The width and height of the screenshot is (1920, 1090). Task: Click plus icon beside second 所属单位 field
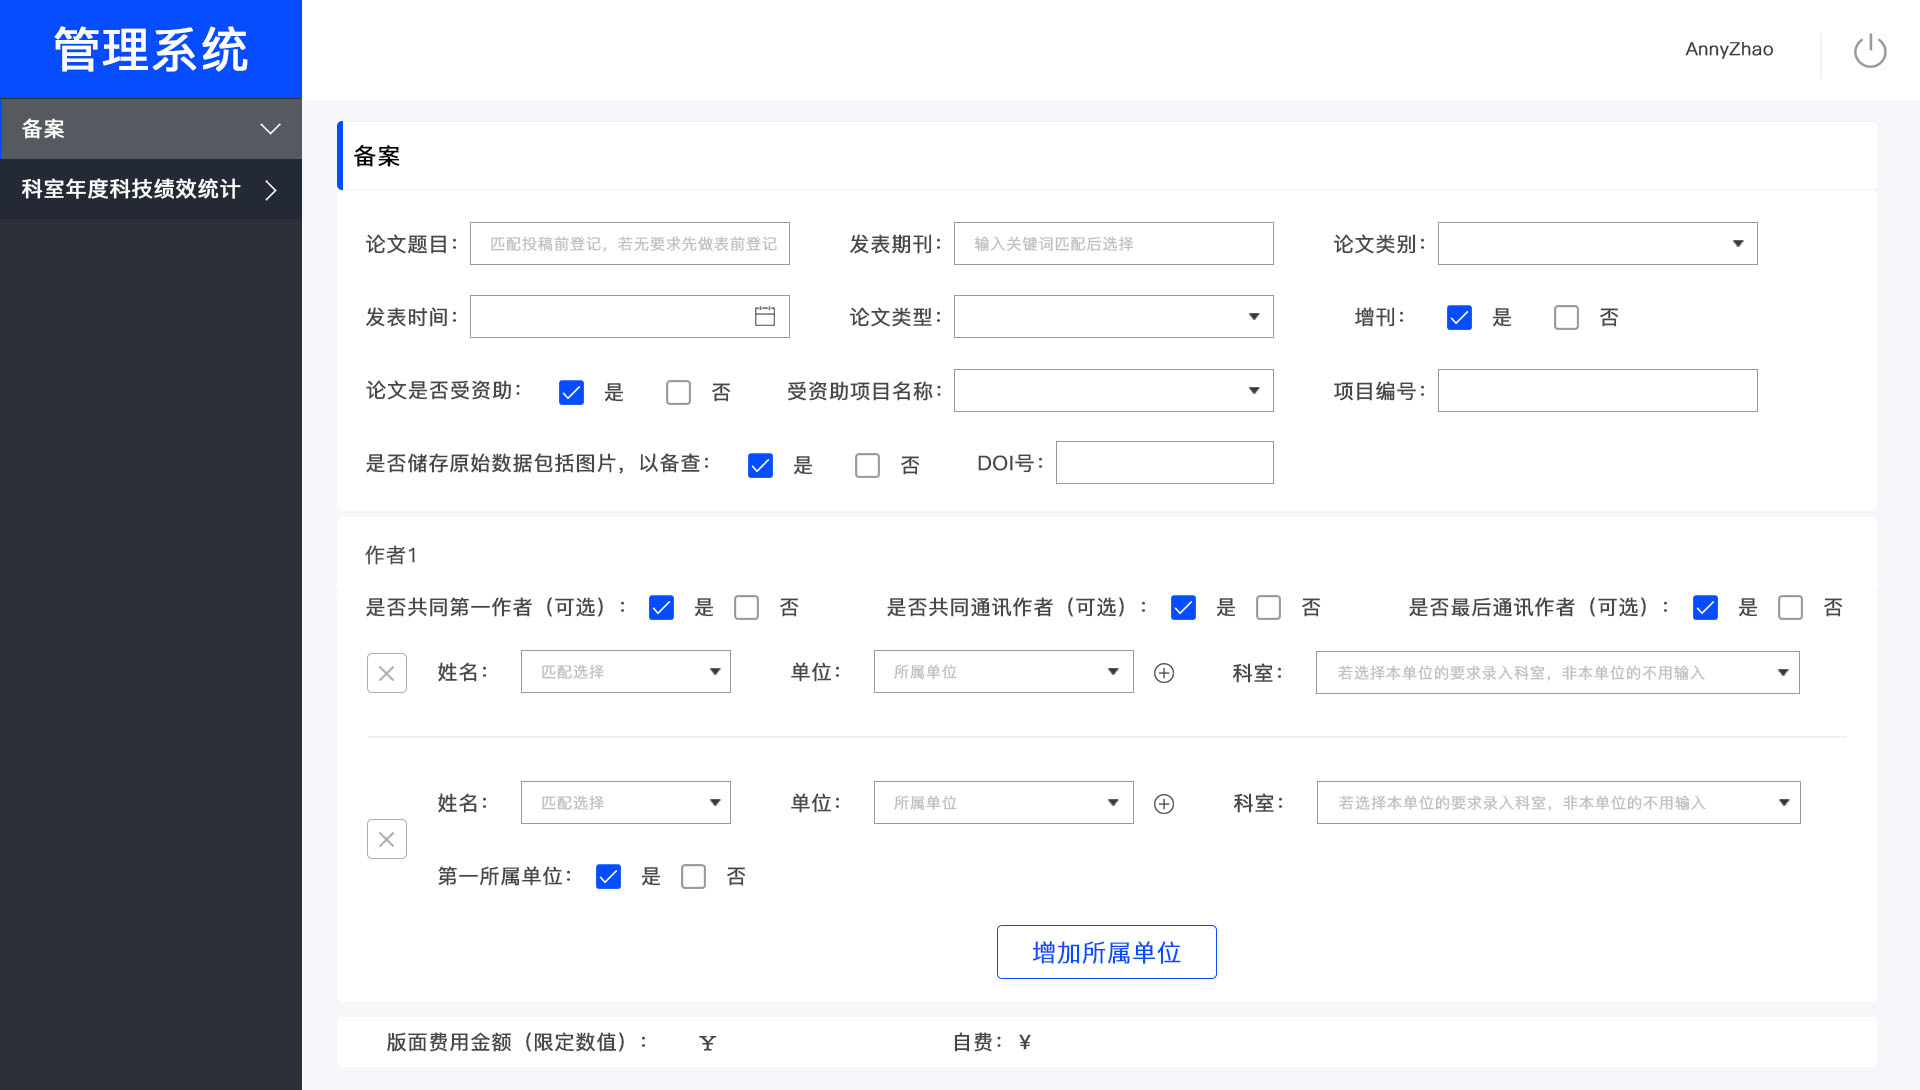[x=1163, y=804]
